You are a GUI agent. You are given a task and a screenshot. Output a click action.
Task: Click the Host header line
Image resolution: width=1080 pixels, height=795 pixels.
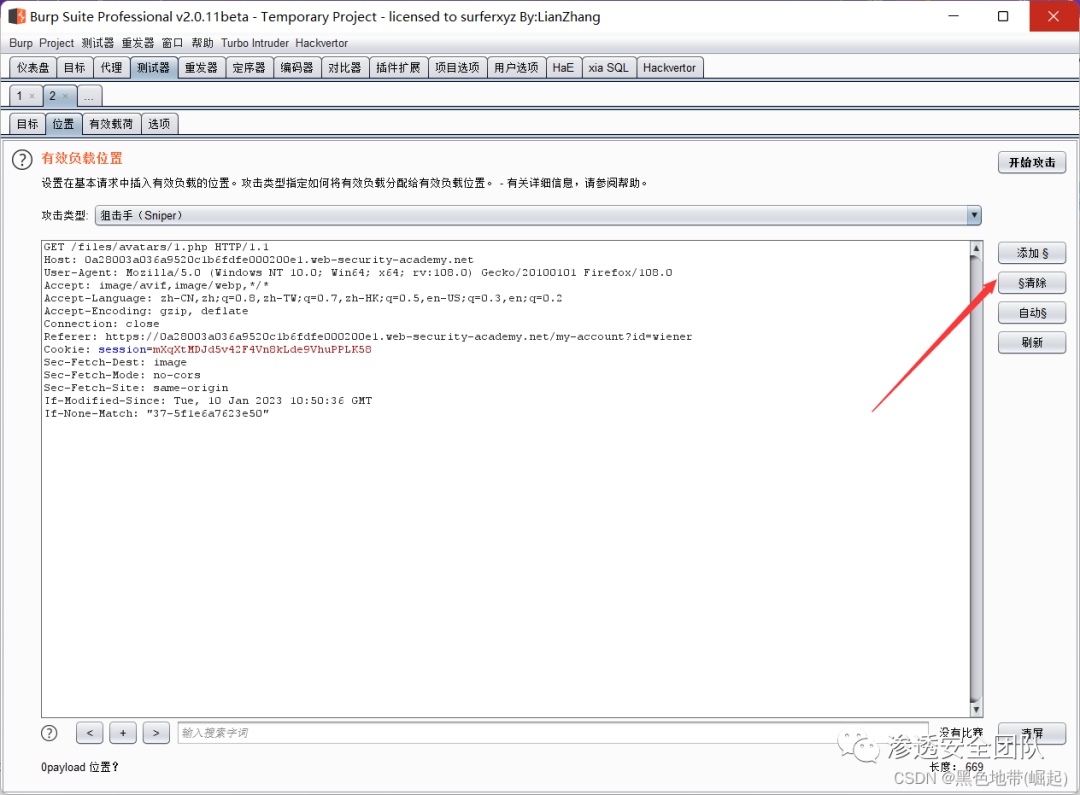pos(258,260)
